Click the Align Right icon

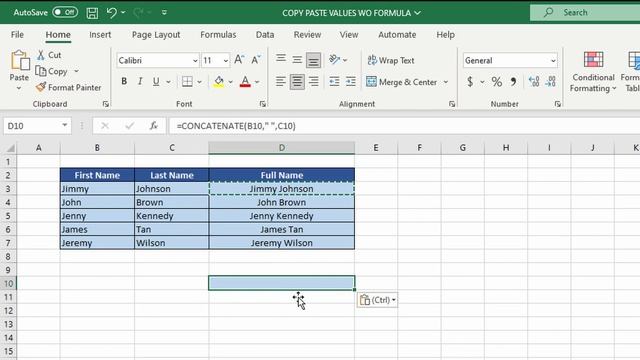313,82
